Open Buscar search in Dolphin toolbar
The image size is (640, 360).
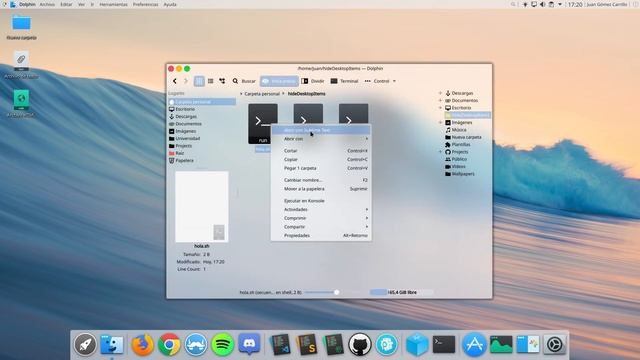tap(244, 81)
